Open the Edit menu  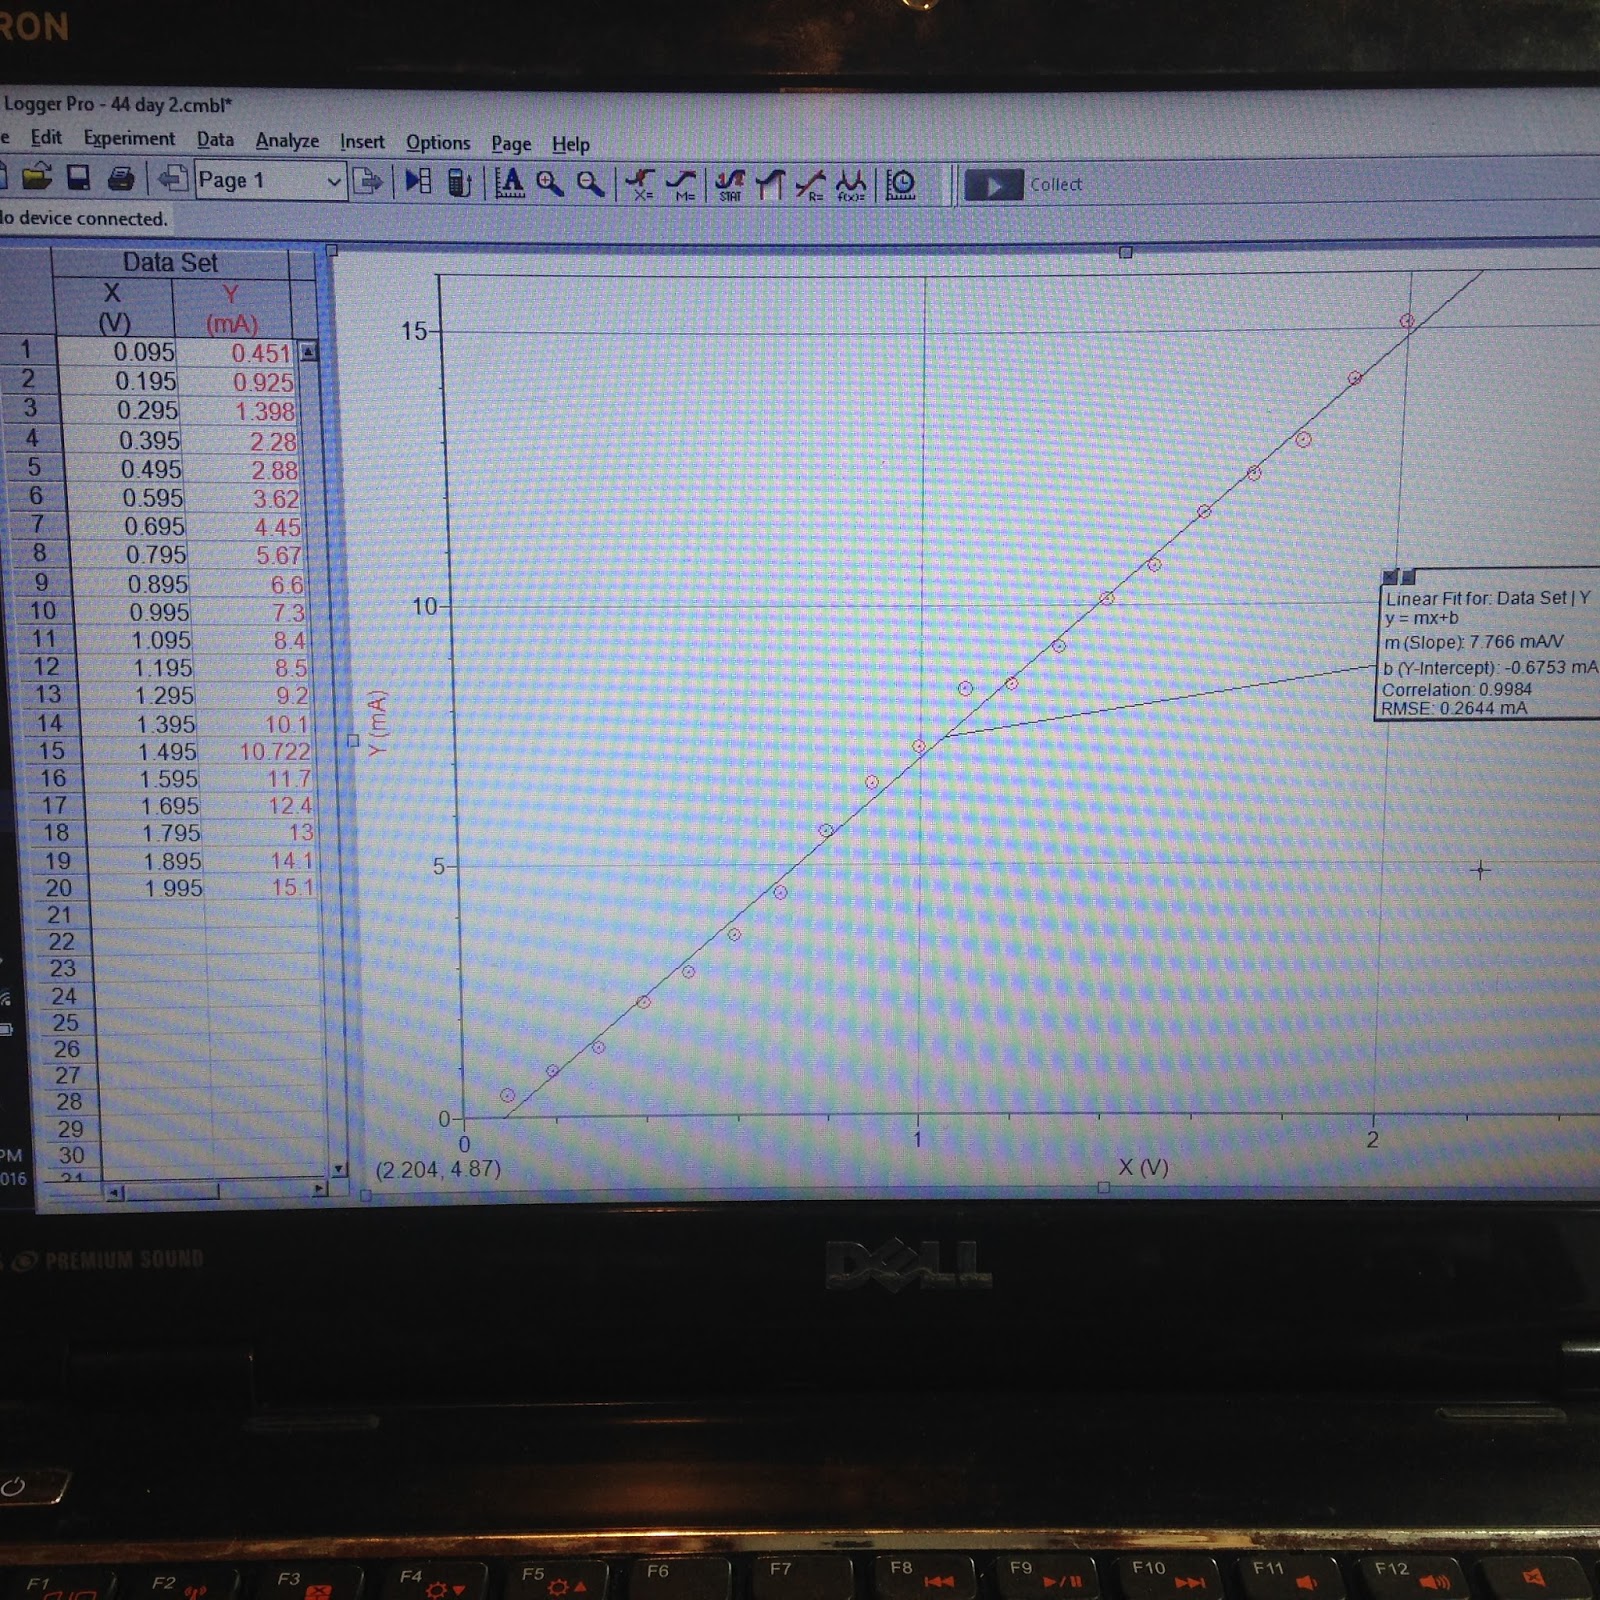point(46,137)
